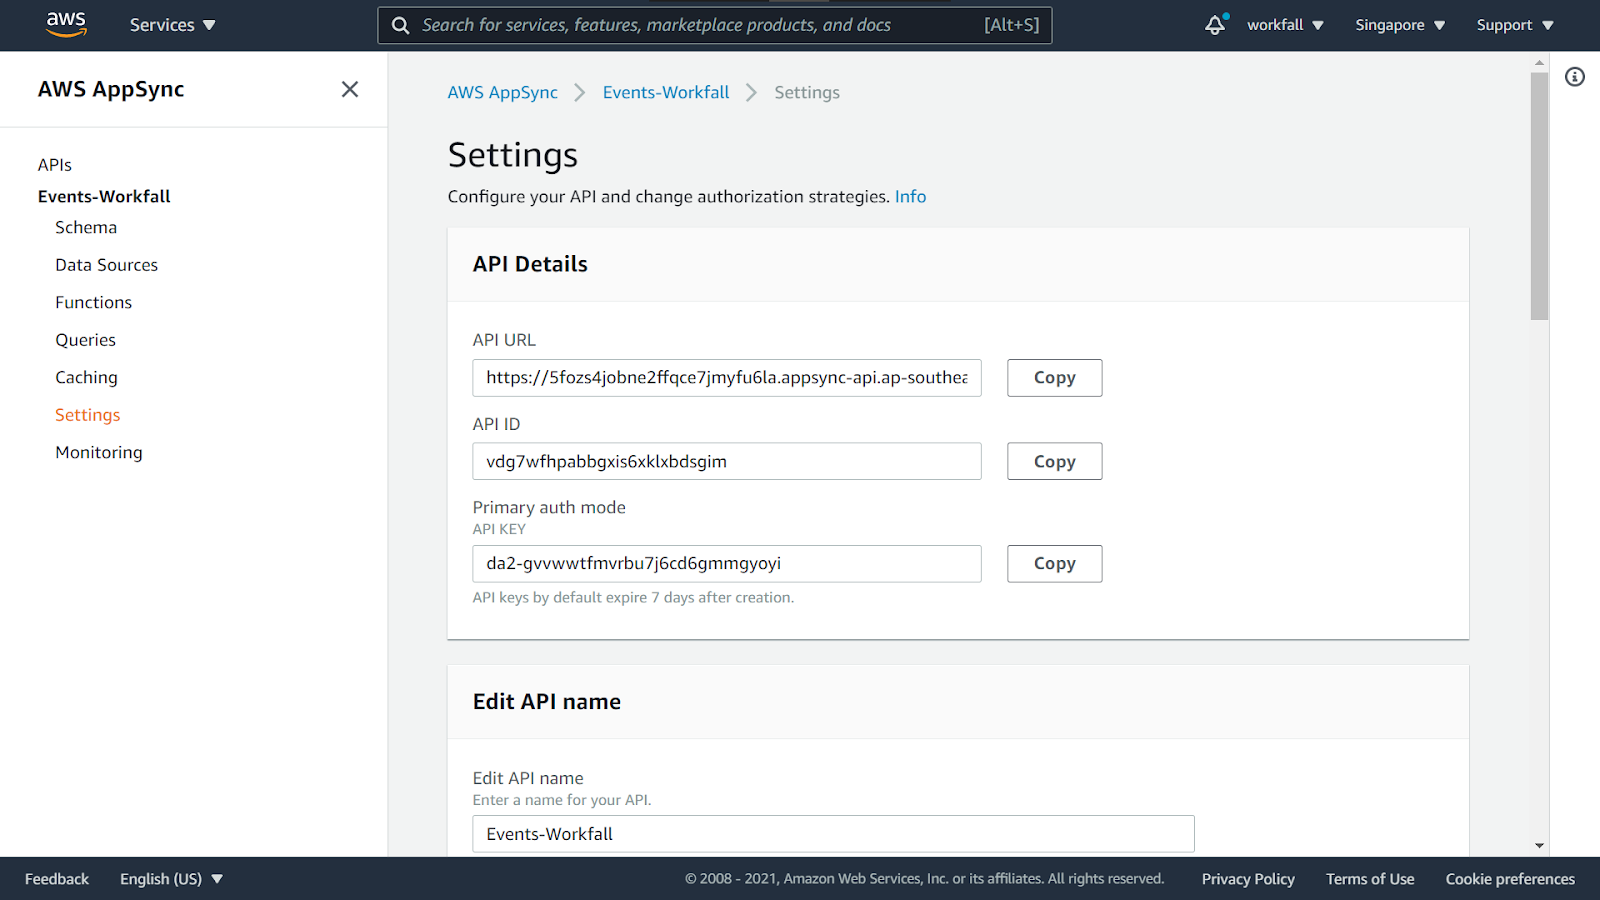
Task: Go to APIs in the sidebar
Action: pos(55,165)
